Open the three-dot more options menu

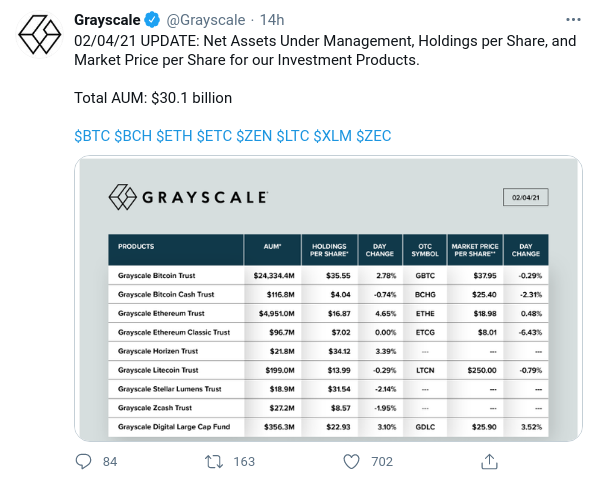(x=573, y=20)
